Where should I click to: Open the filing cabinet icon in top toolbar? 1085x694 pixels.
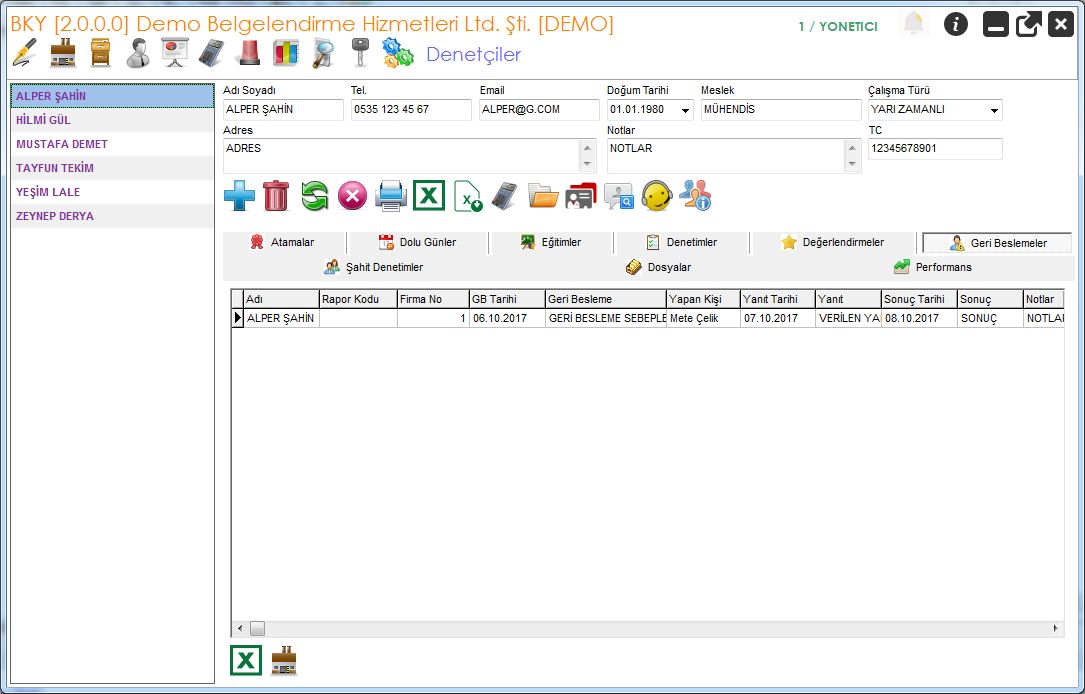pos(101,53)
